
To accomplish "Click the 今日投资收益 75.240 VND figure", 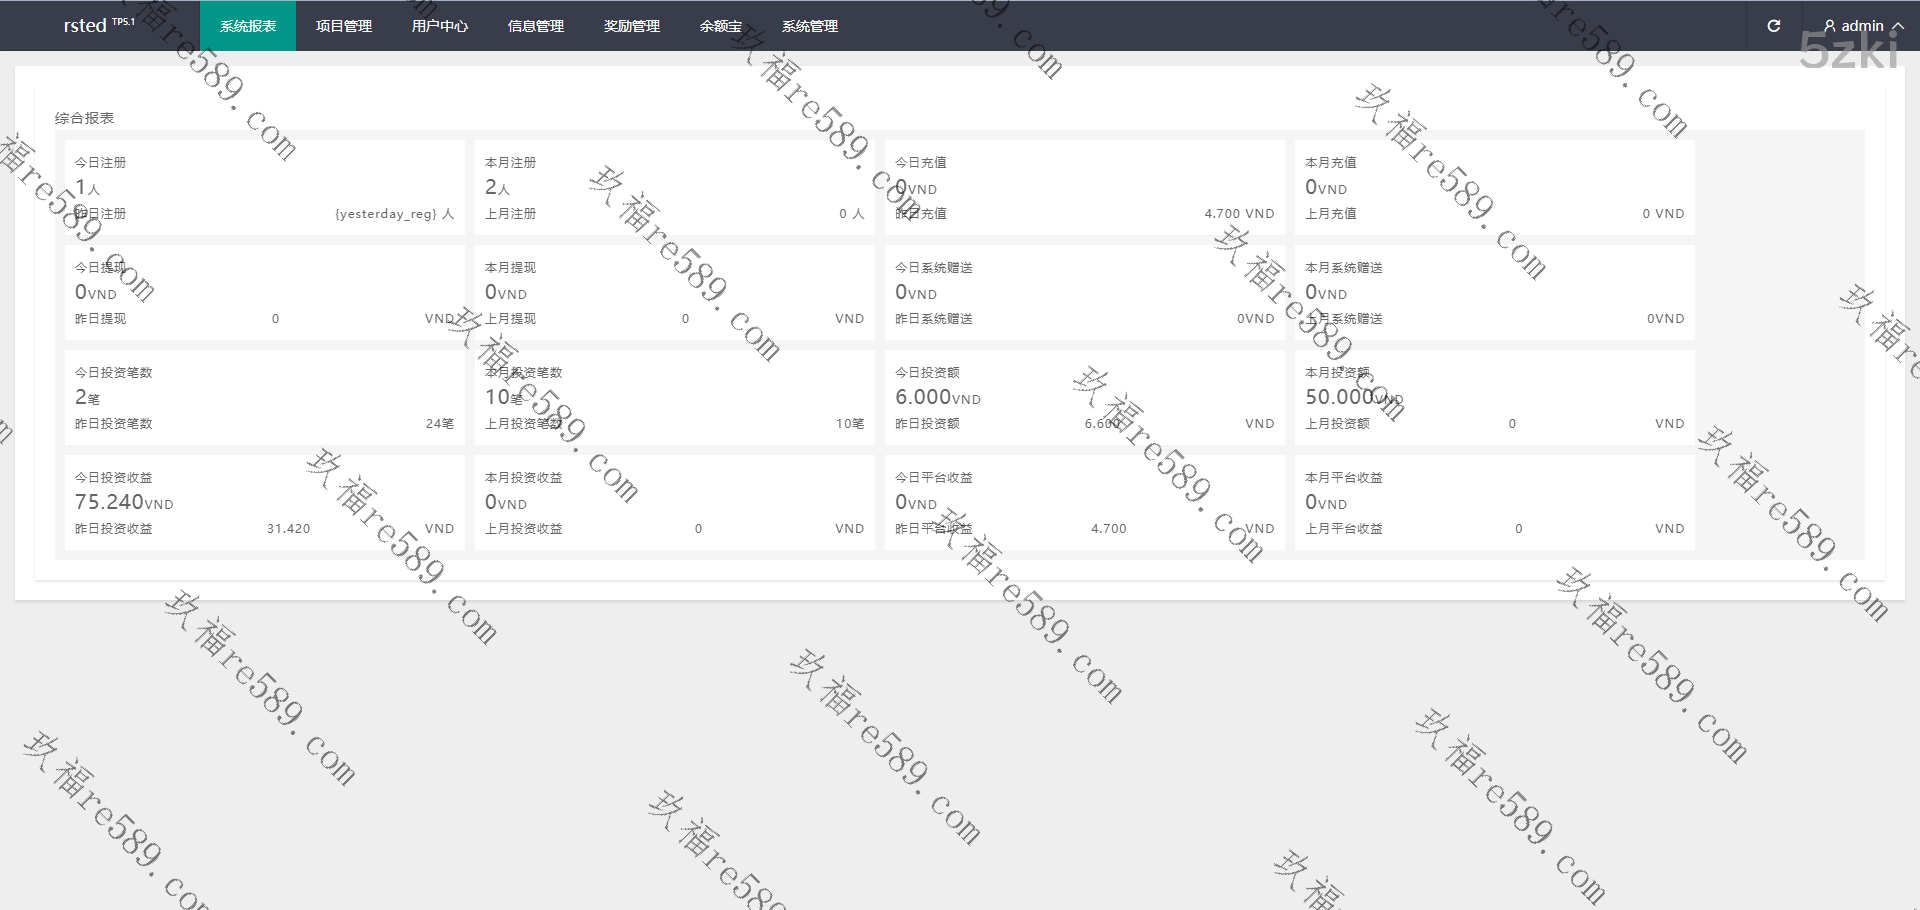I will tap(124, 502).
